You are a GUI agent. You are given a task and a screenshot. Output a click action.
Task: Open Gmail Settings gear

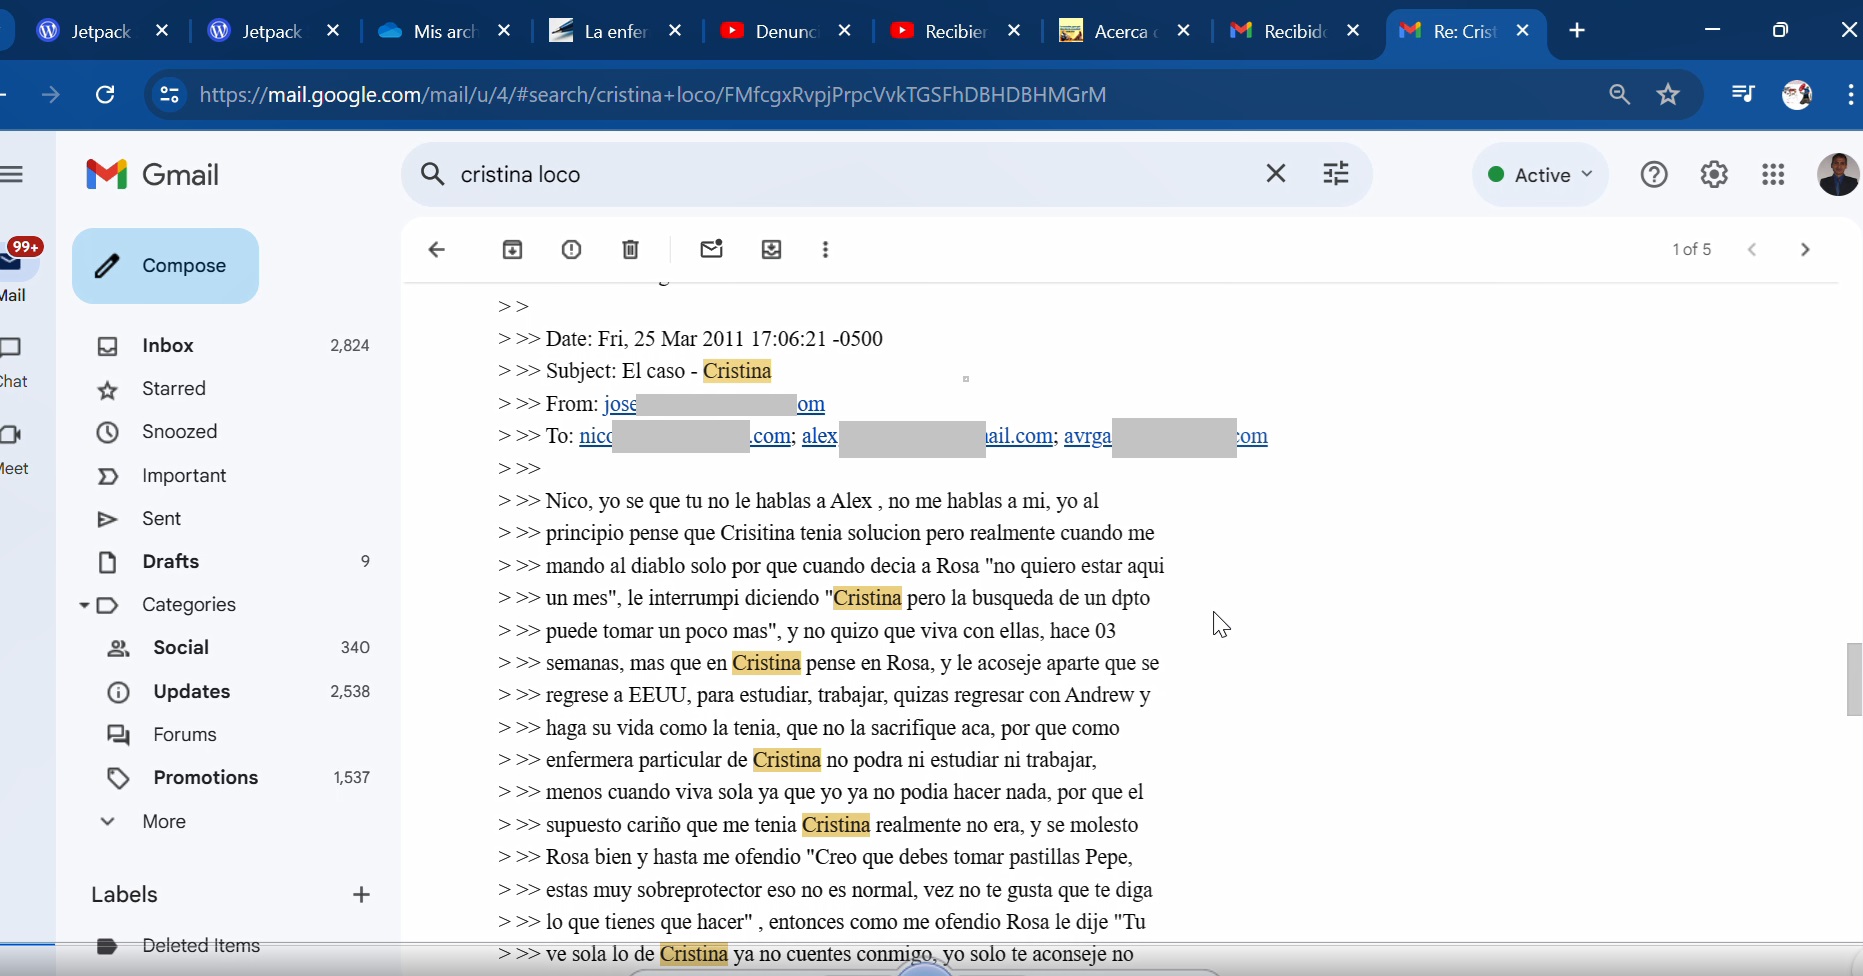tap(1714, 175)
